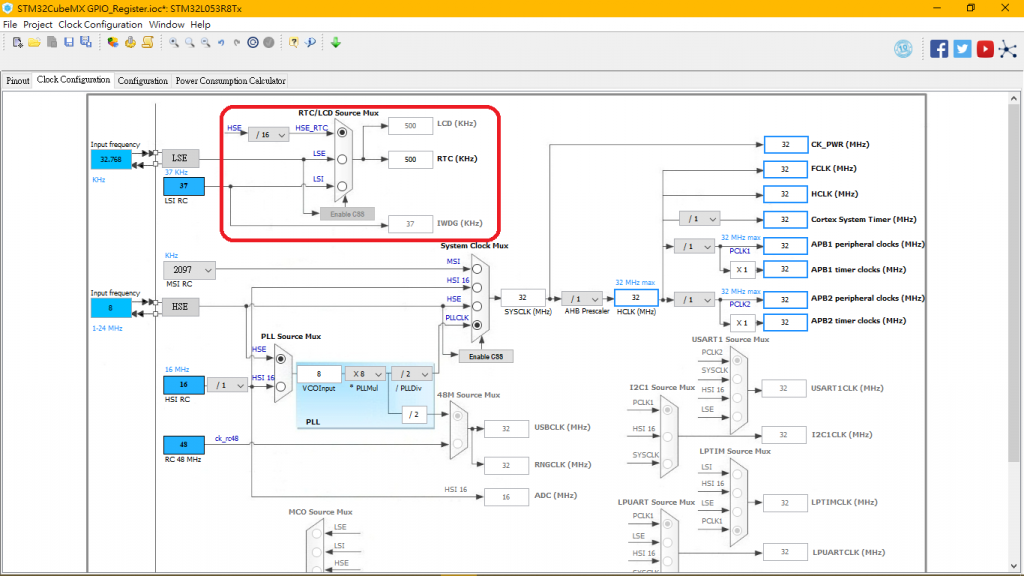This screenshot has width=1024, height=576.
Task: Open the File menu
Action: [x=10, y=24]
